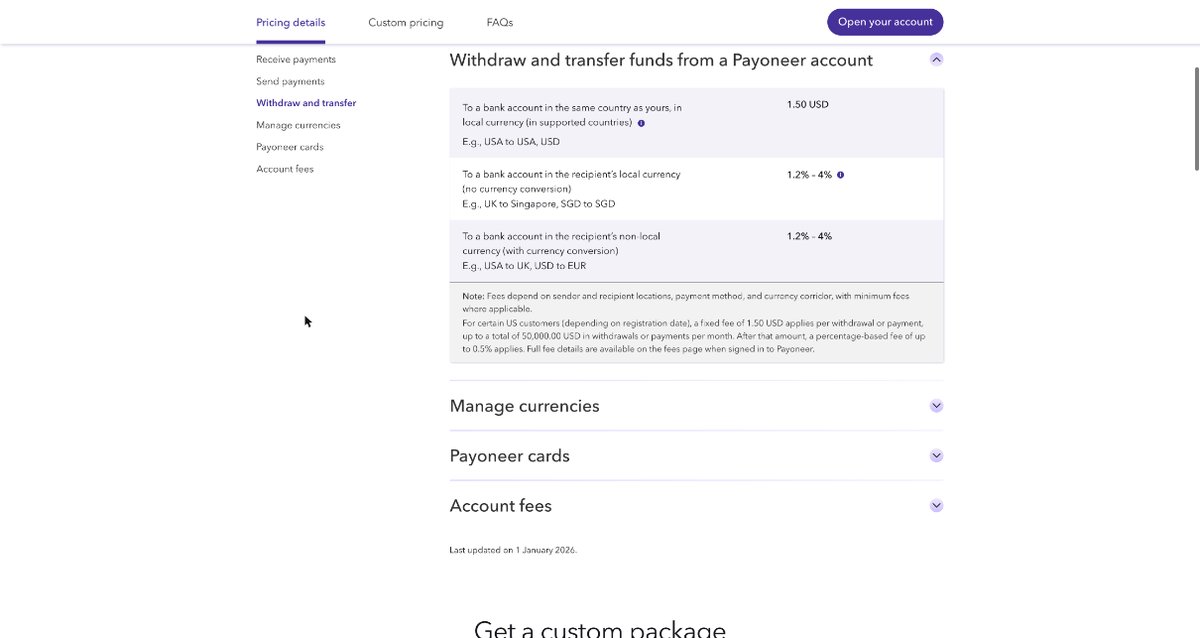Click info icon next to supported countries

point(641,123)
